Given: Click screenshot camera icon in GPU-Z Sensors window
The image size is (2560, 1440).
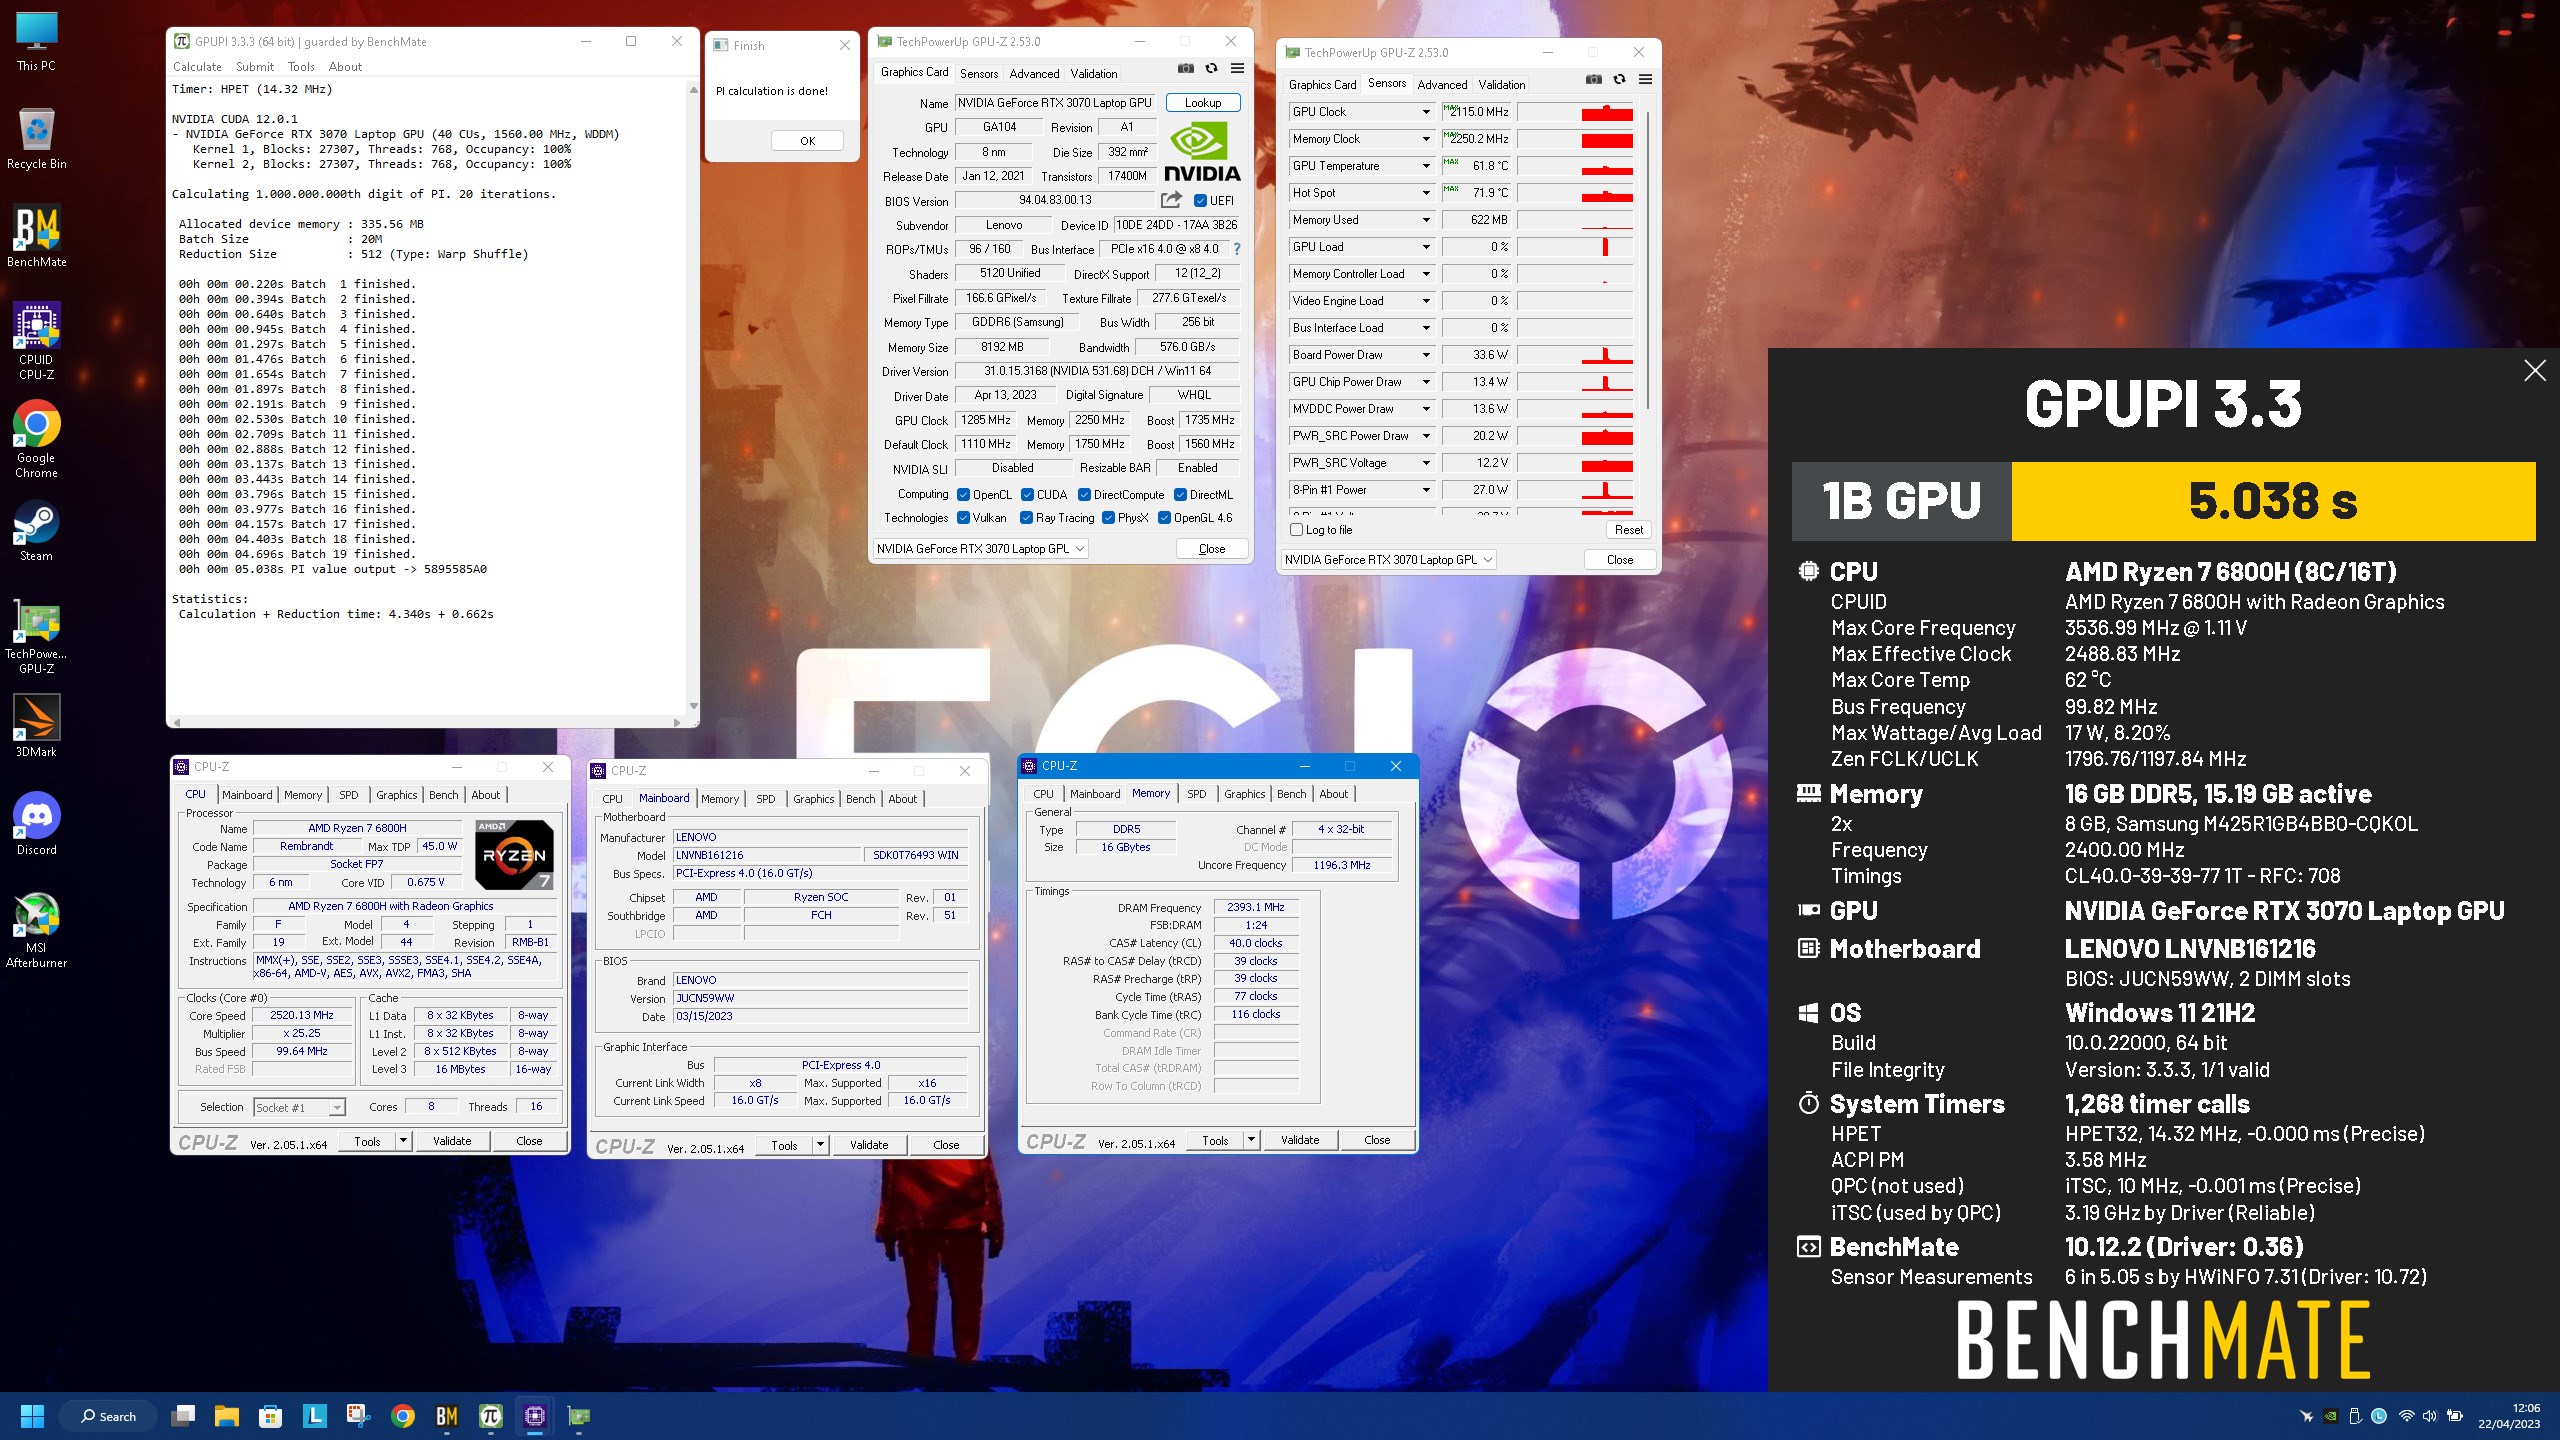Looking at the screenshot, I should [x=1593, y=79].
